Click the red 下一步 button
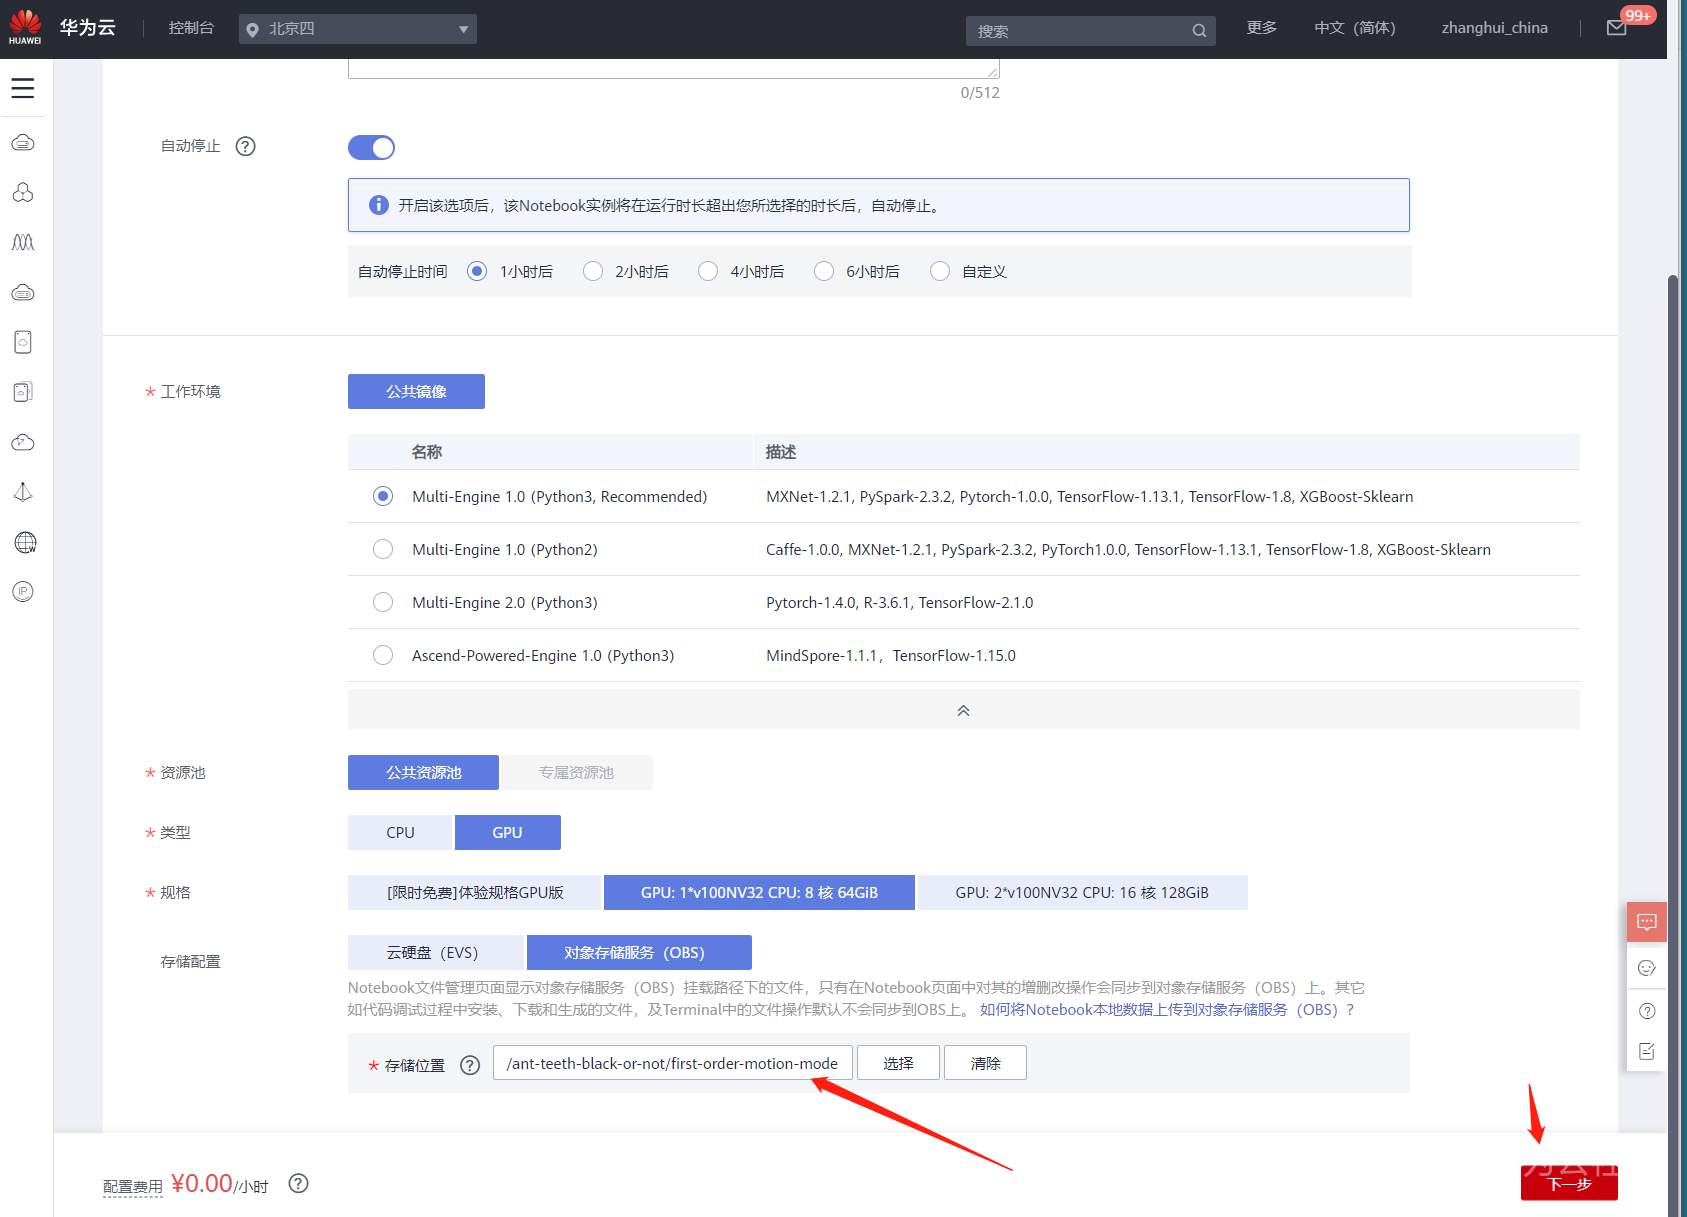Viewport: 1687px width, 1217px height. pyautogui.click(x=1569, y=1183)
